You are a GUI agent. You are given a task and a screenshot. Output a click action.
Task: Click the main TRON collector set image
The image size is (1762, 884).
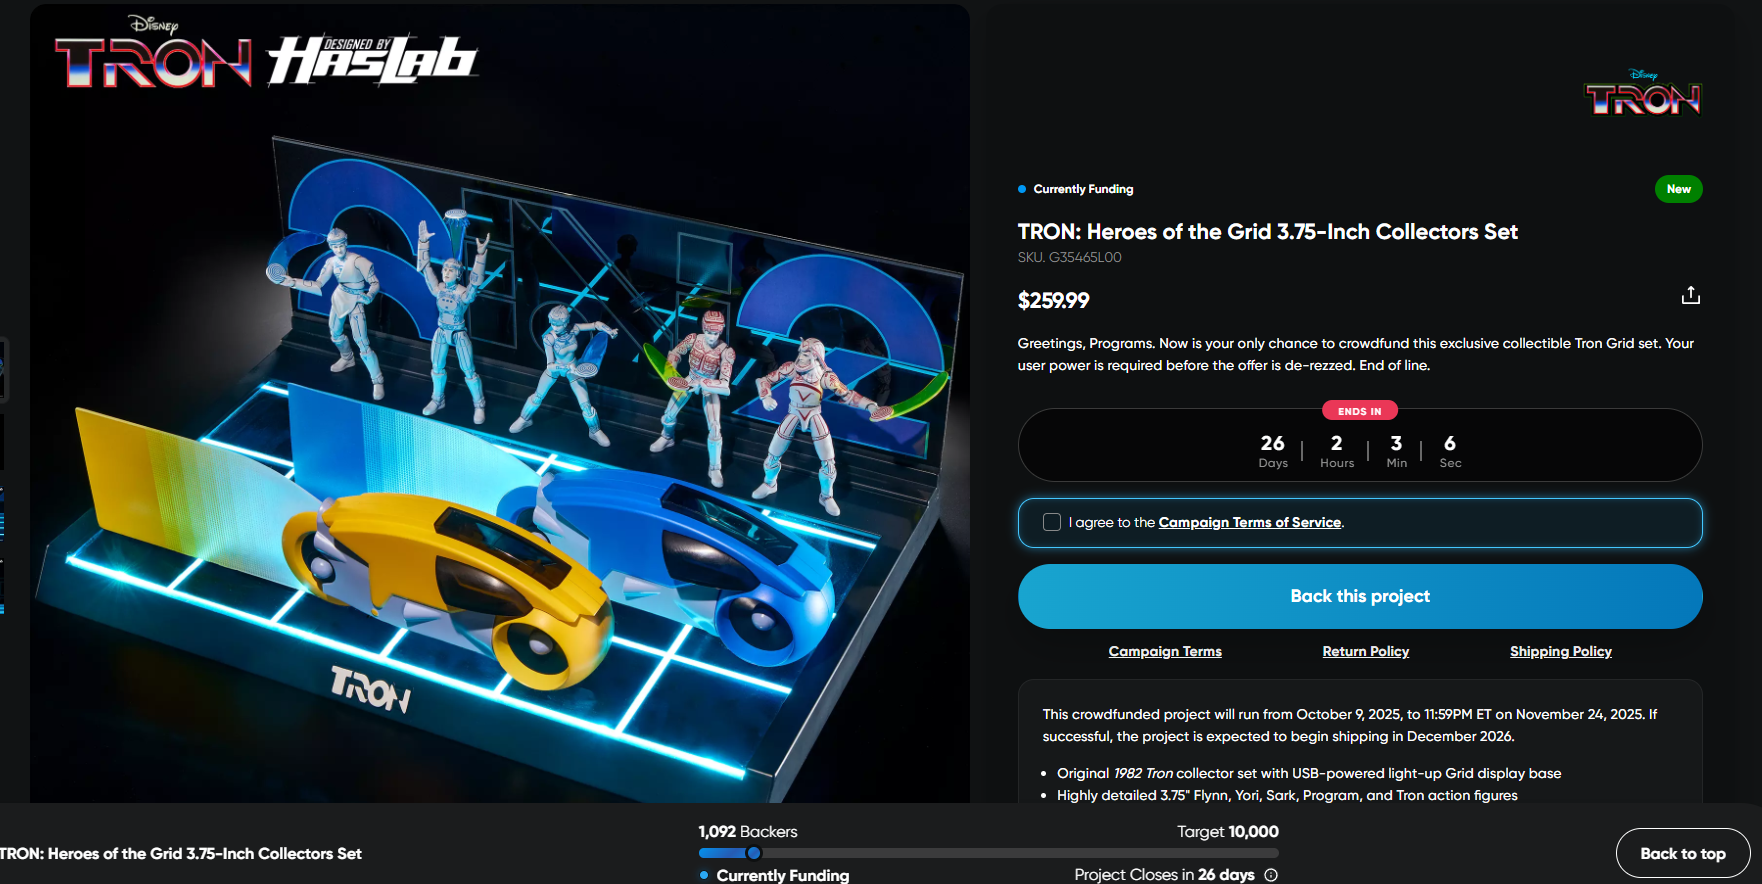[500, 403]
